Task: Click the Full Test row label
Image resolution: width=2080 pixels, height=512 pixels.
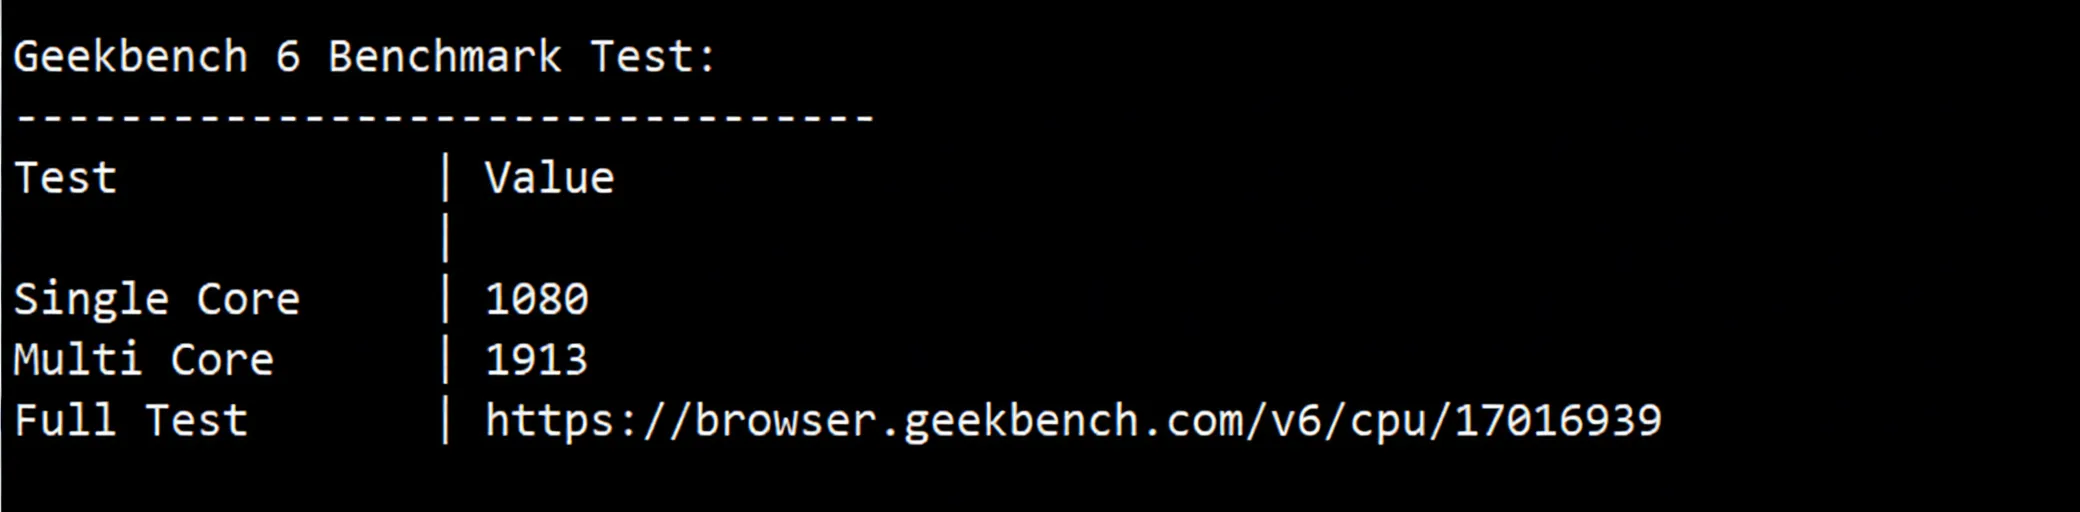Action: (x=130, y=421)
